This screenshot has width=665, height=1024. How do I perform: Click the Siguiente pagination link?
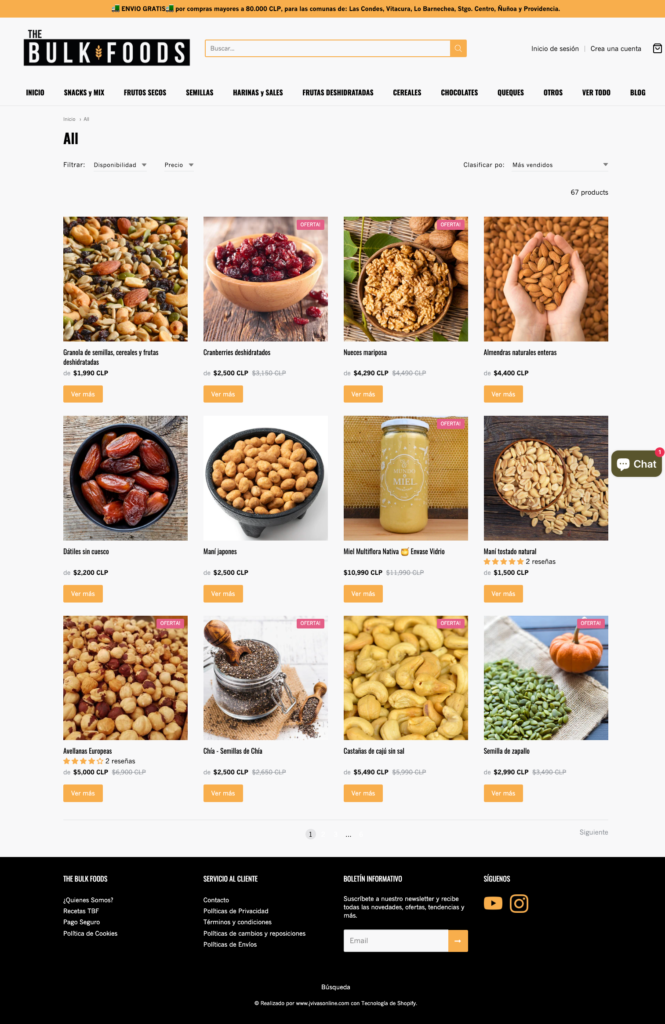[x=593, y=832]
